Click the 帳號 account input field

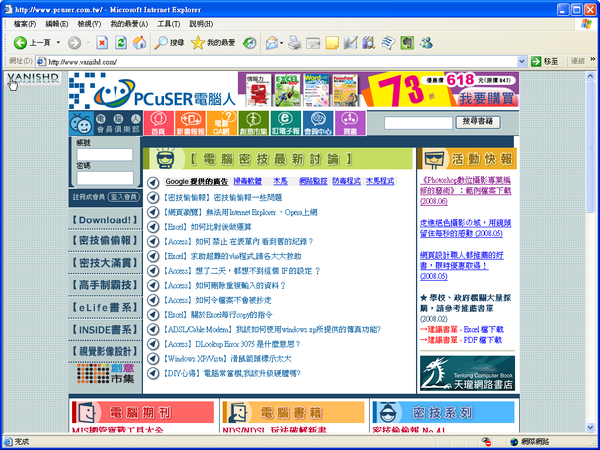(x=105, y=155)
